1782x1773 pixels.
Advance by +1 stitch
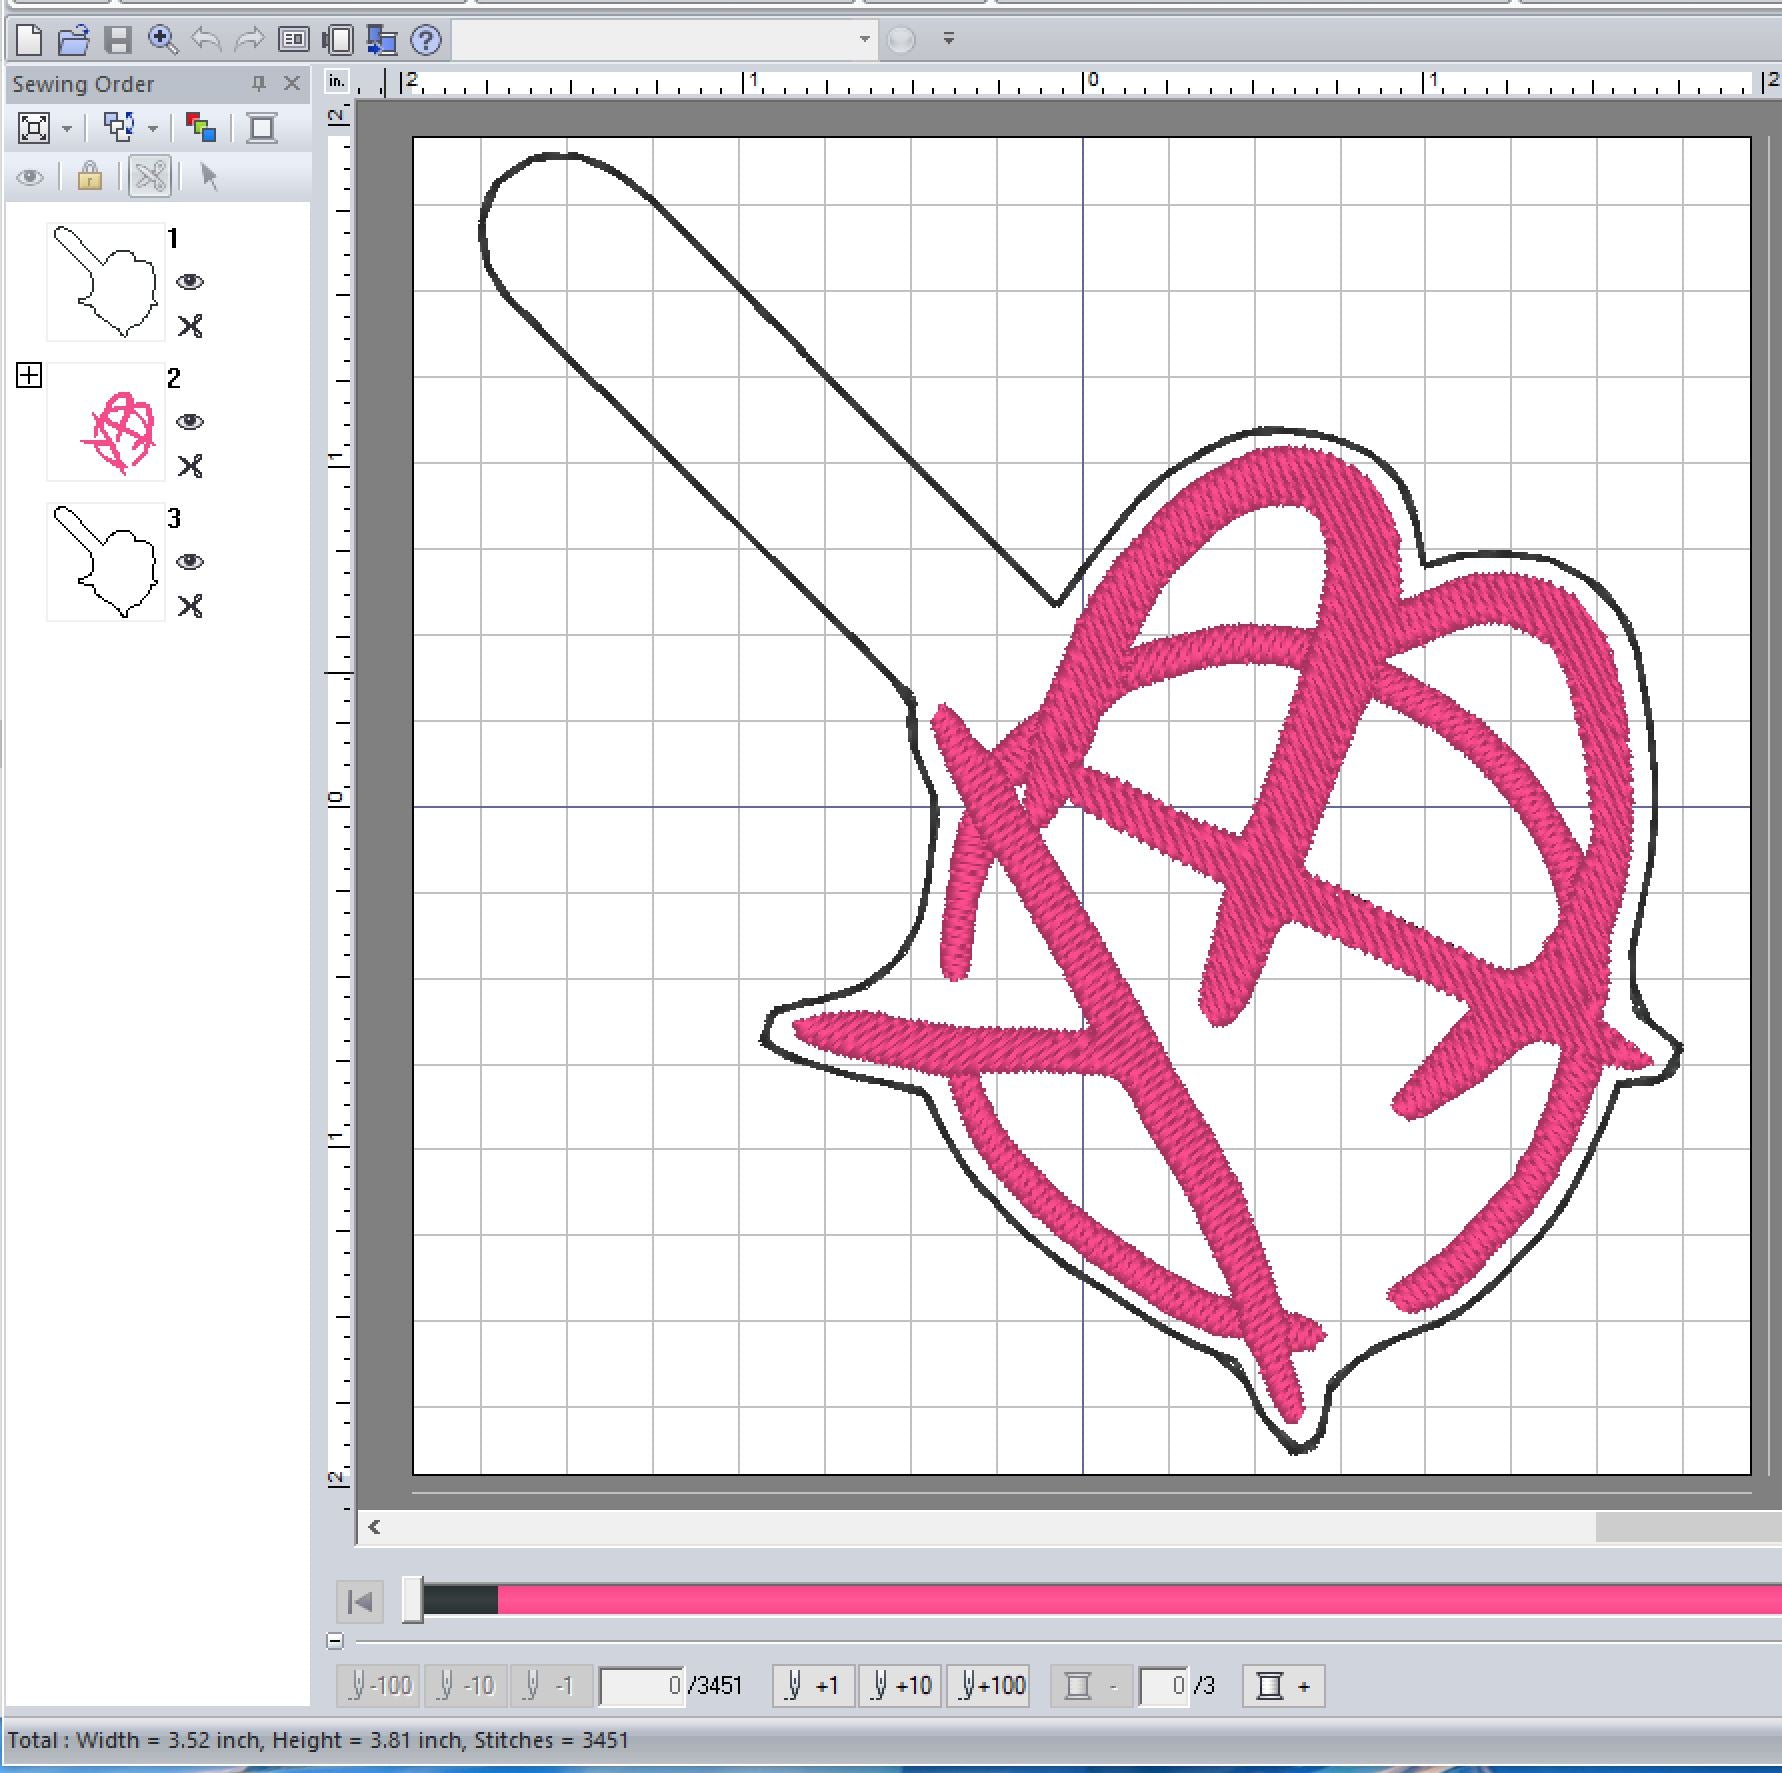813,1686
